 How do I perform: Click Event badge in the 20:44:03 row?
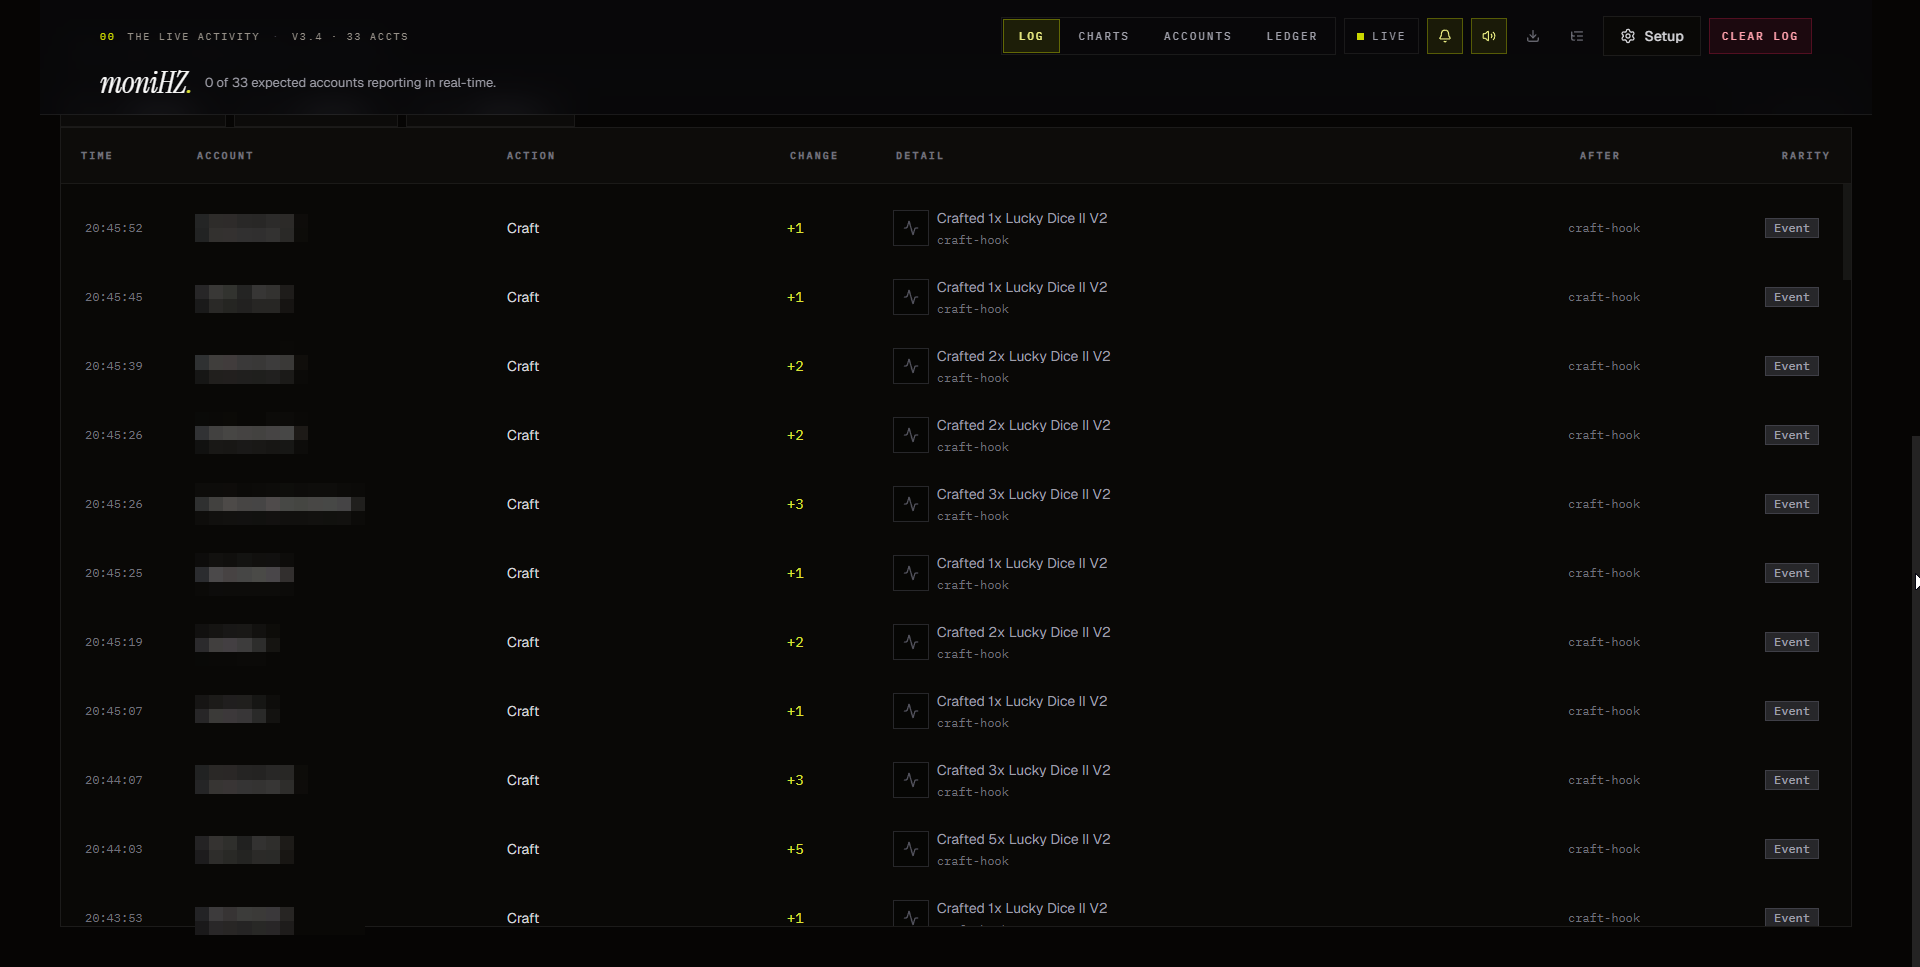1791,849
